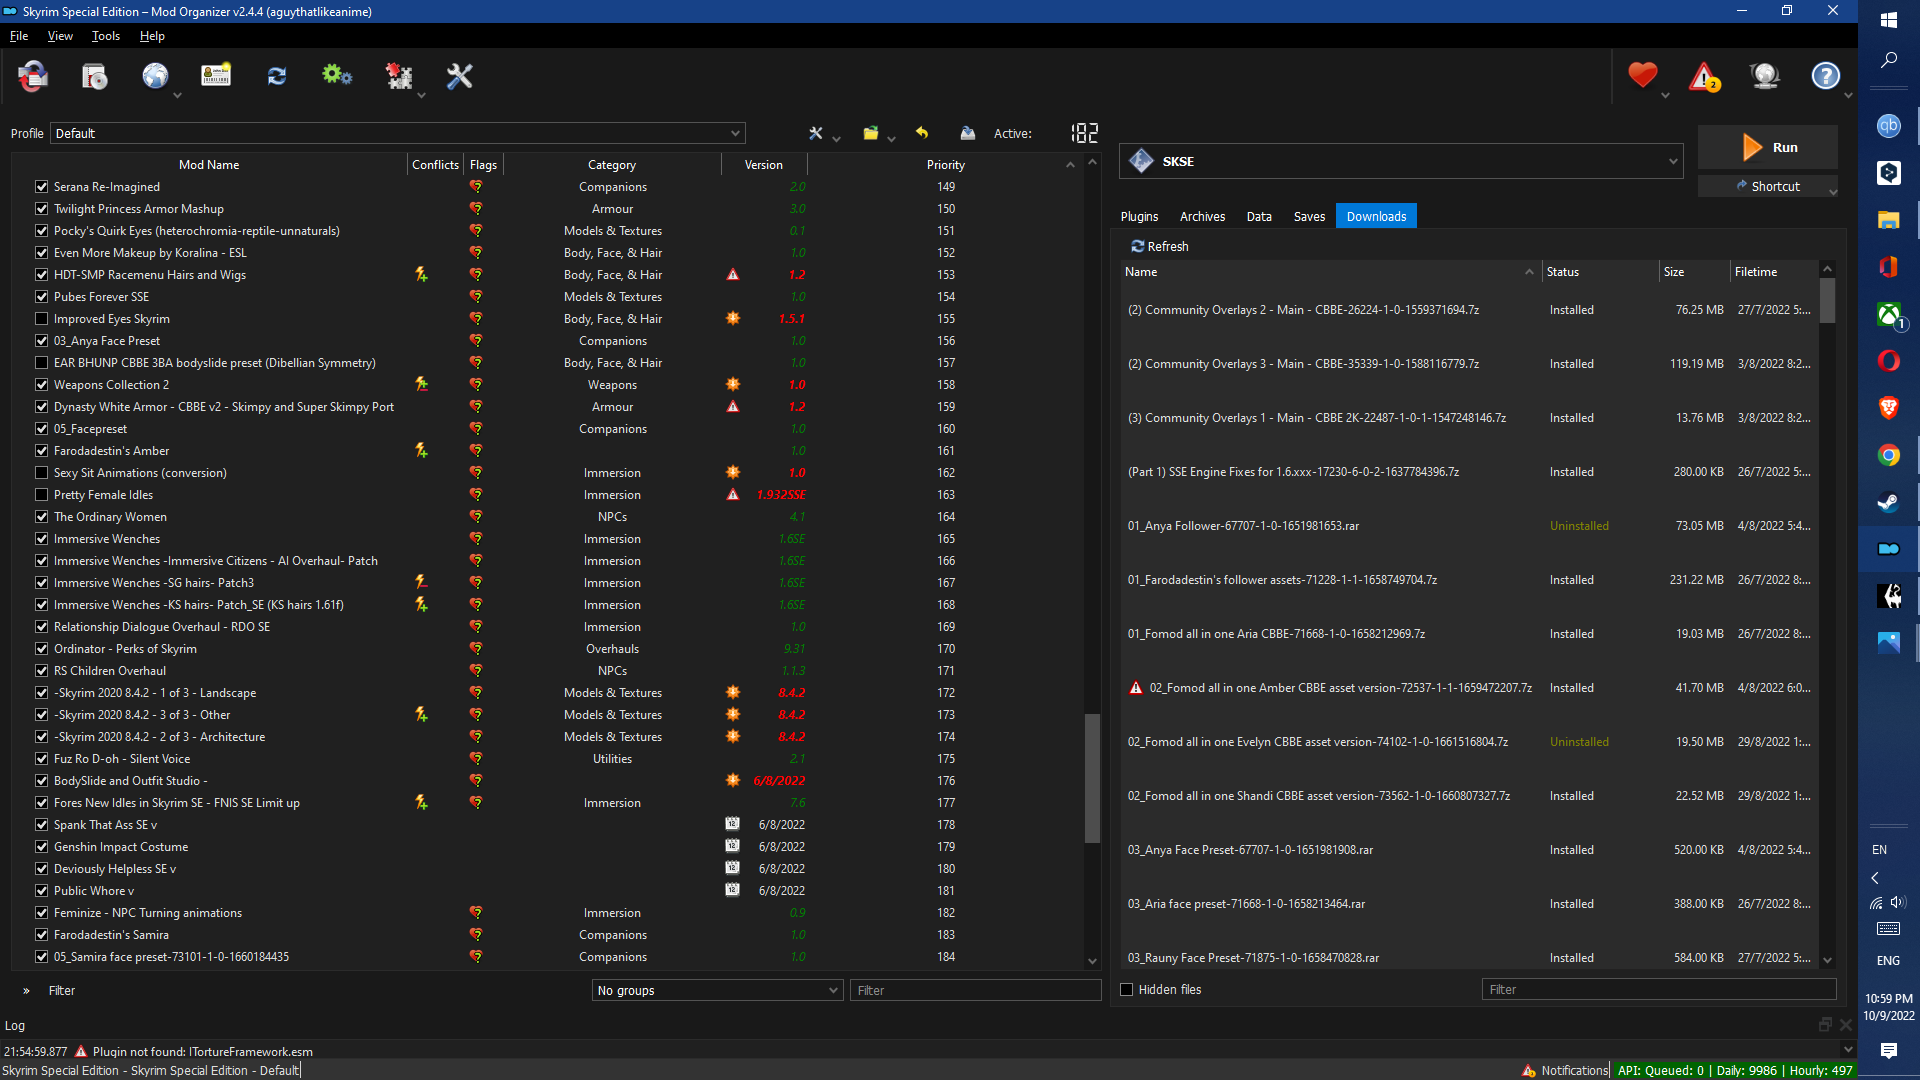Image resolution: width=1920 pixels, height=1080 pixels.
Task: Click the mod list Filter text field
Action: click(975, 990)
